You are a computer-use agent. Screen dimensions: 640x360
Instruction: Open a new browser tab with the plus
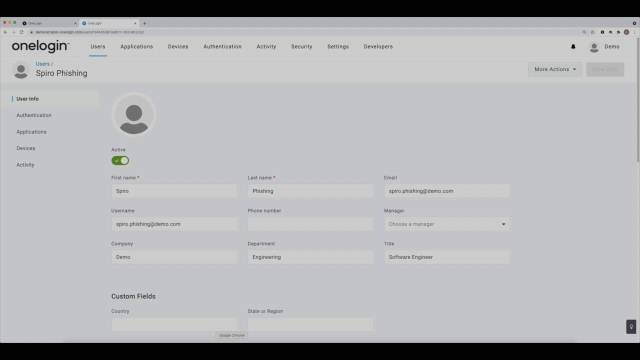pos(144,23)
